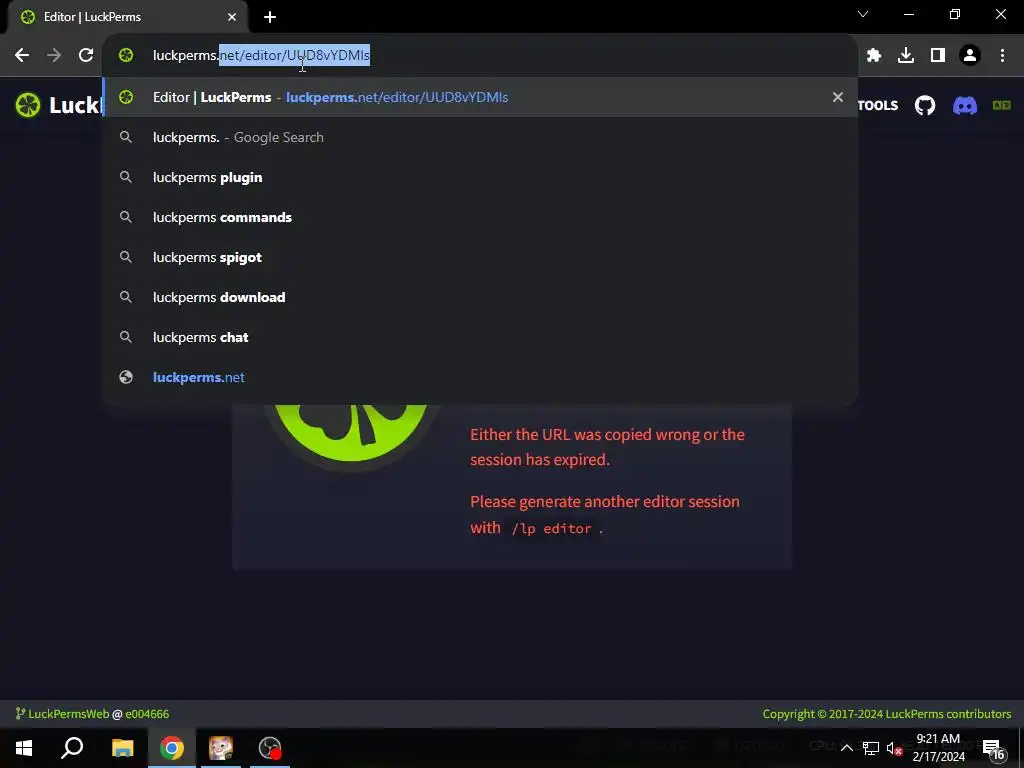Pick the 'luckperms download' suggestion
Image resolution: width=1024 pixels, height=768 pixels.
pos(480,297)
